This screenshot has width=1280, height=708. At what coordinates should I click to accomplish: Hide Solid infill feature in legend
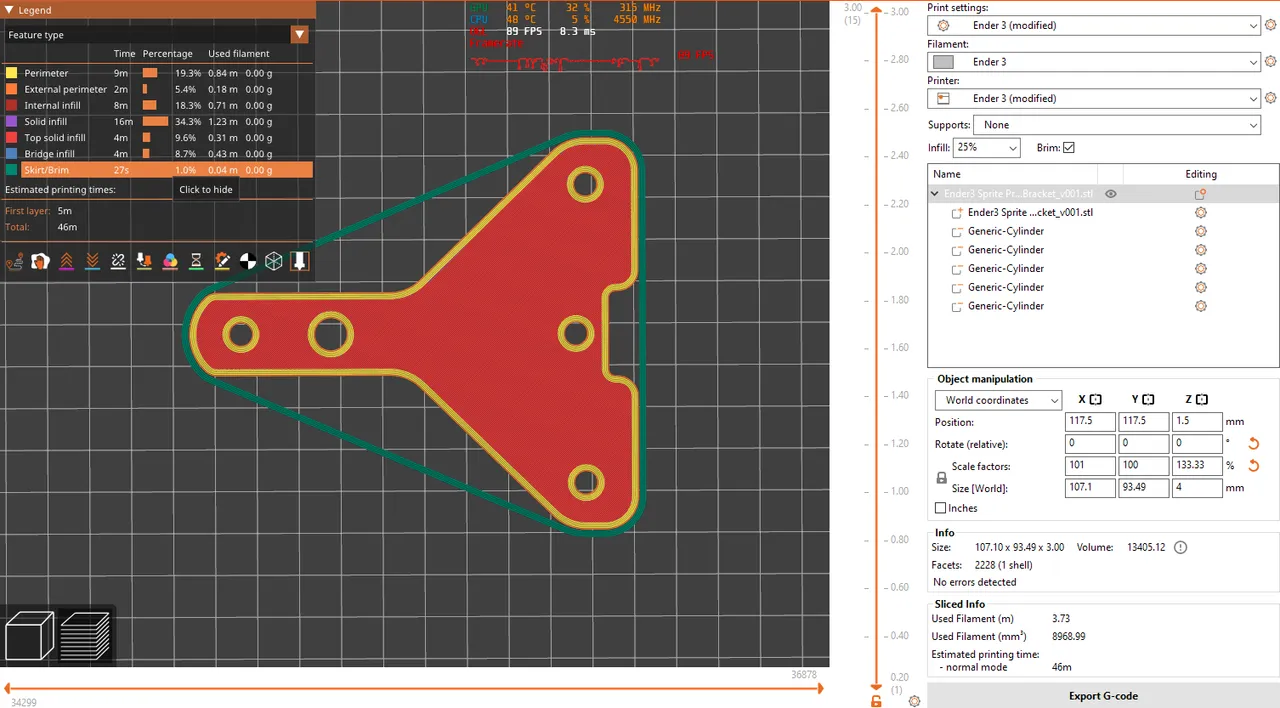pos(158,121)
